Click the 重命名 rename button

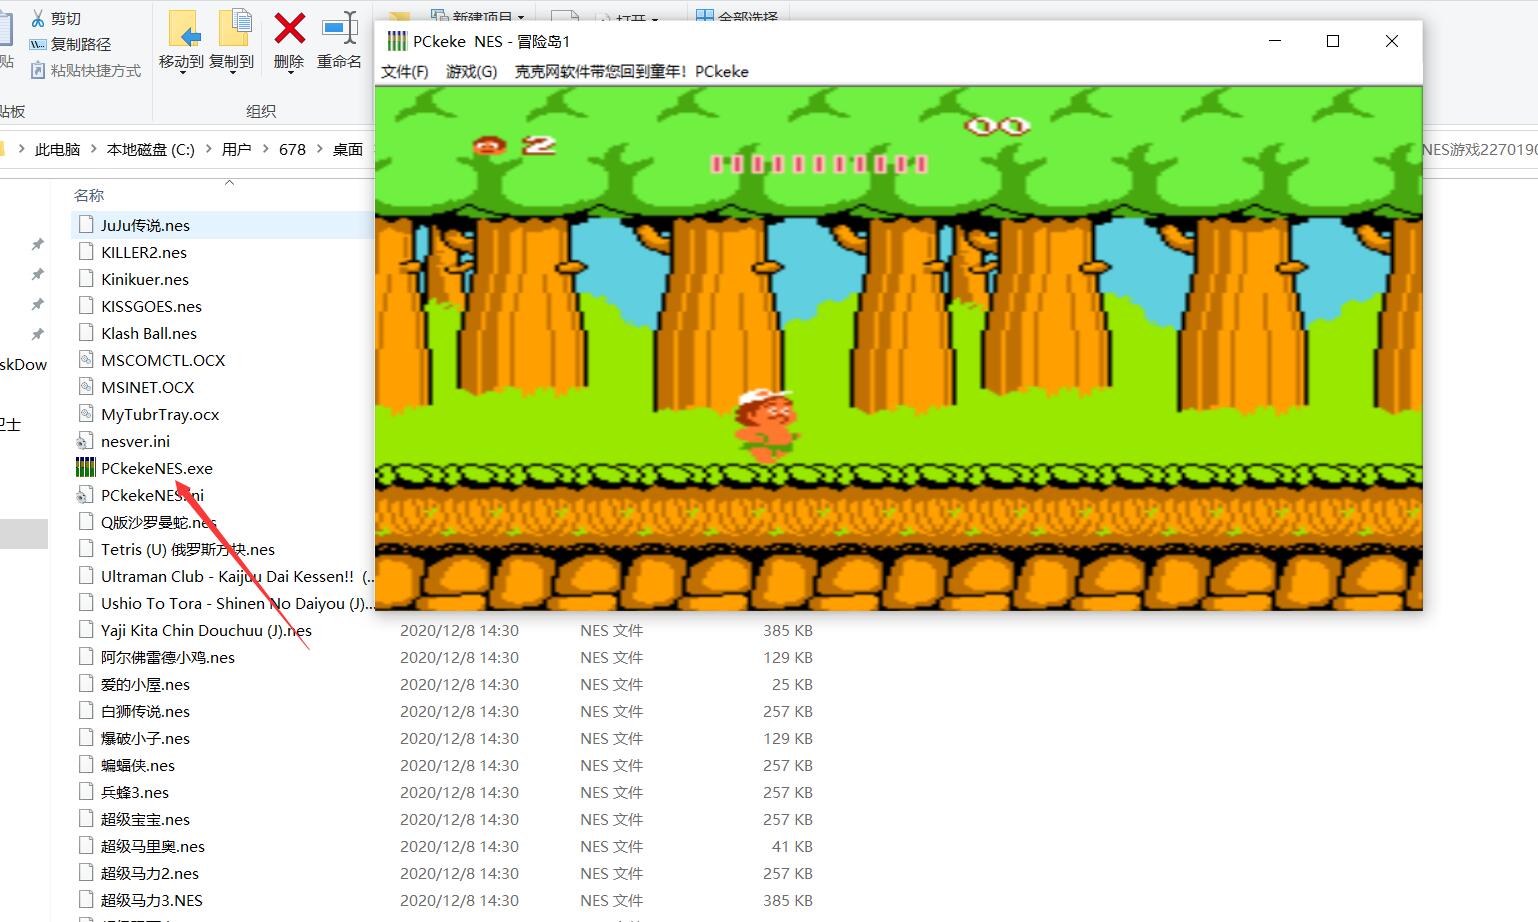click(339, 41)
